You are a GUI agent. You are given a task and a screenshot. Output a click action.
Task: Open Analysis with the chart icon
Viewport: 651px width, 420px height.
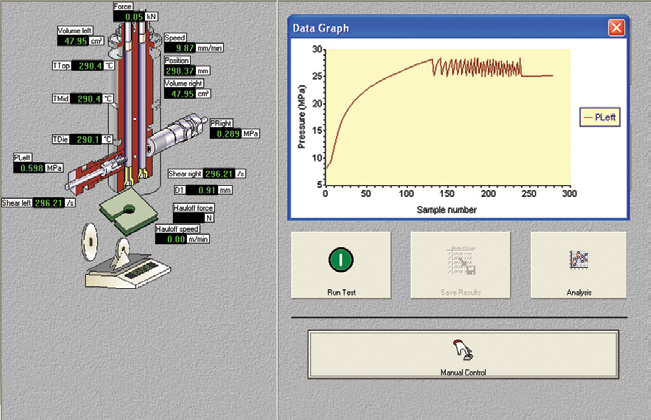[579, 259]
